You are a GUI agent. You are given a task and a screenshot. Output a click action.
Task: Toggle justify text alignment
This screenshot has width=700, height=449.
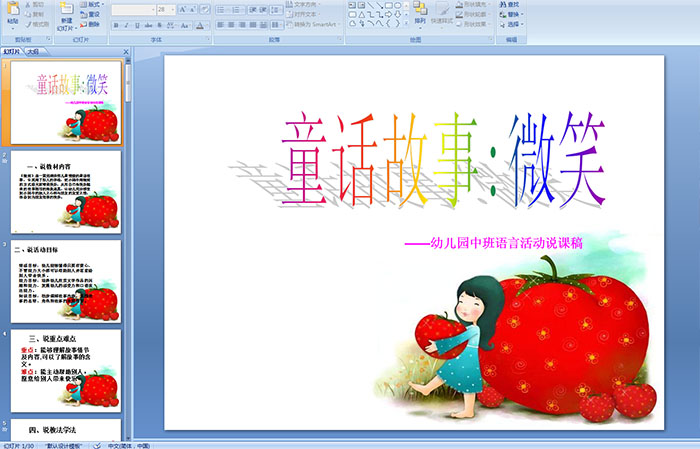point(253,25)
